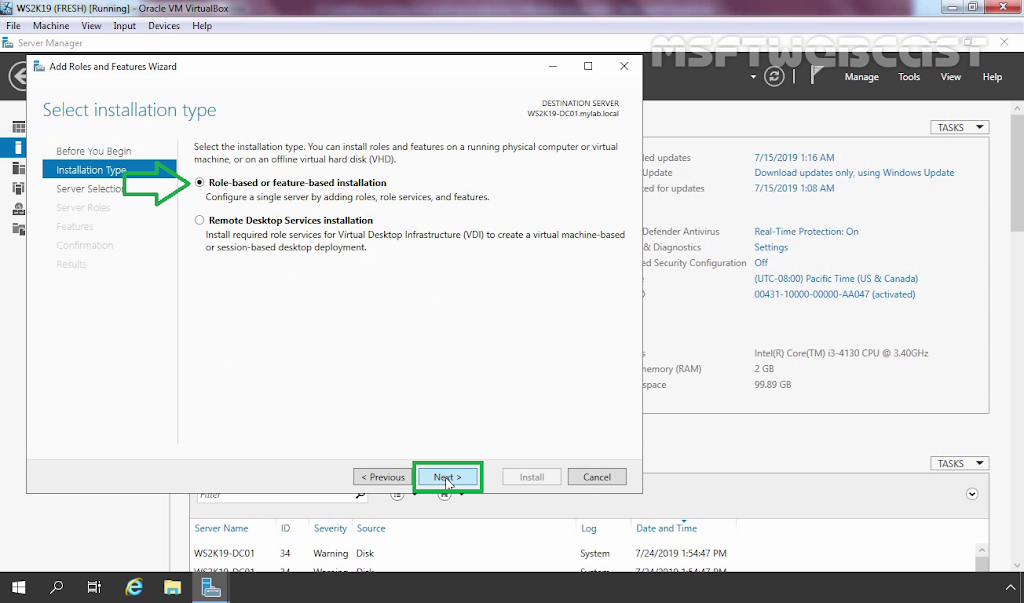Open taskbar search magnifier
The image size is (1024, 603).
click(x=56, y=587)
